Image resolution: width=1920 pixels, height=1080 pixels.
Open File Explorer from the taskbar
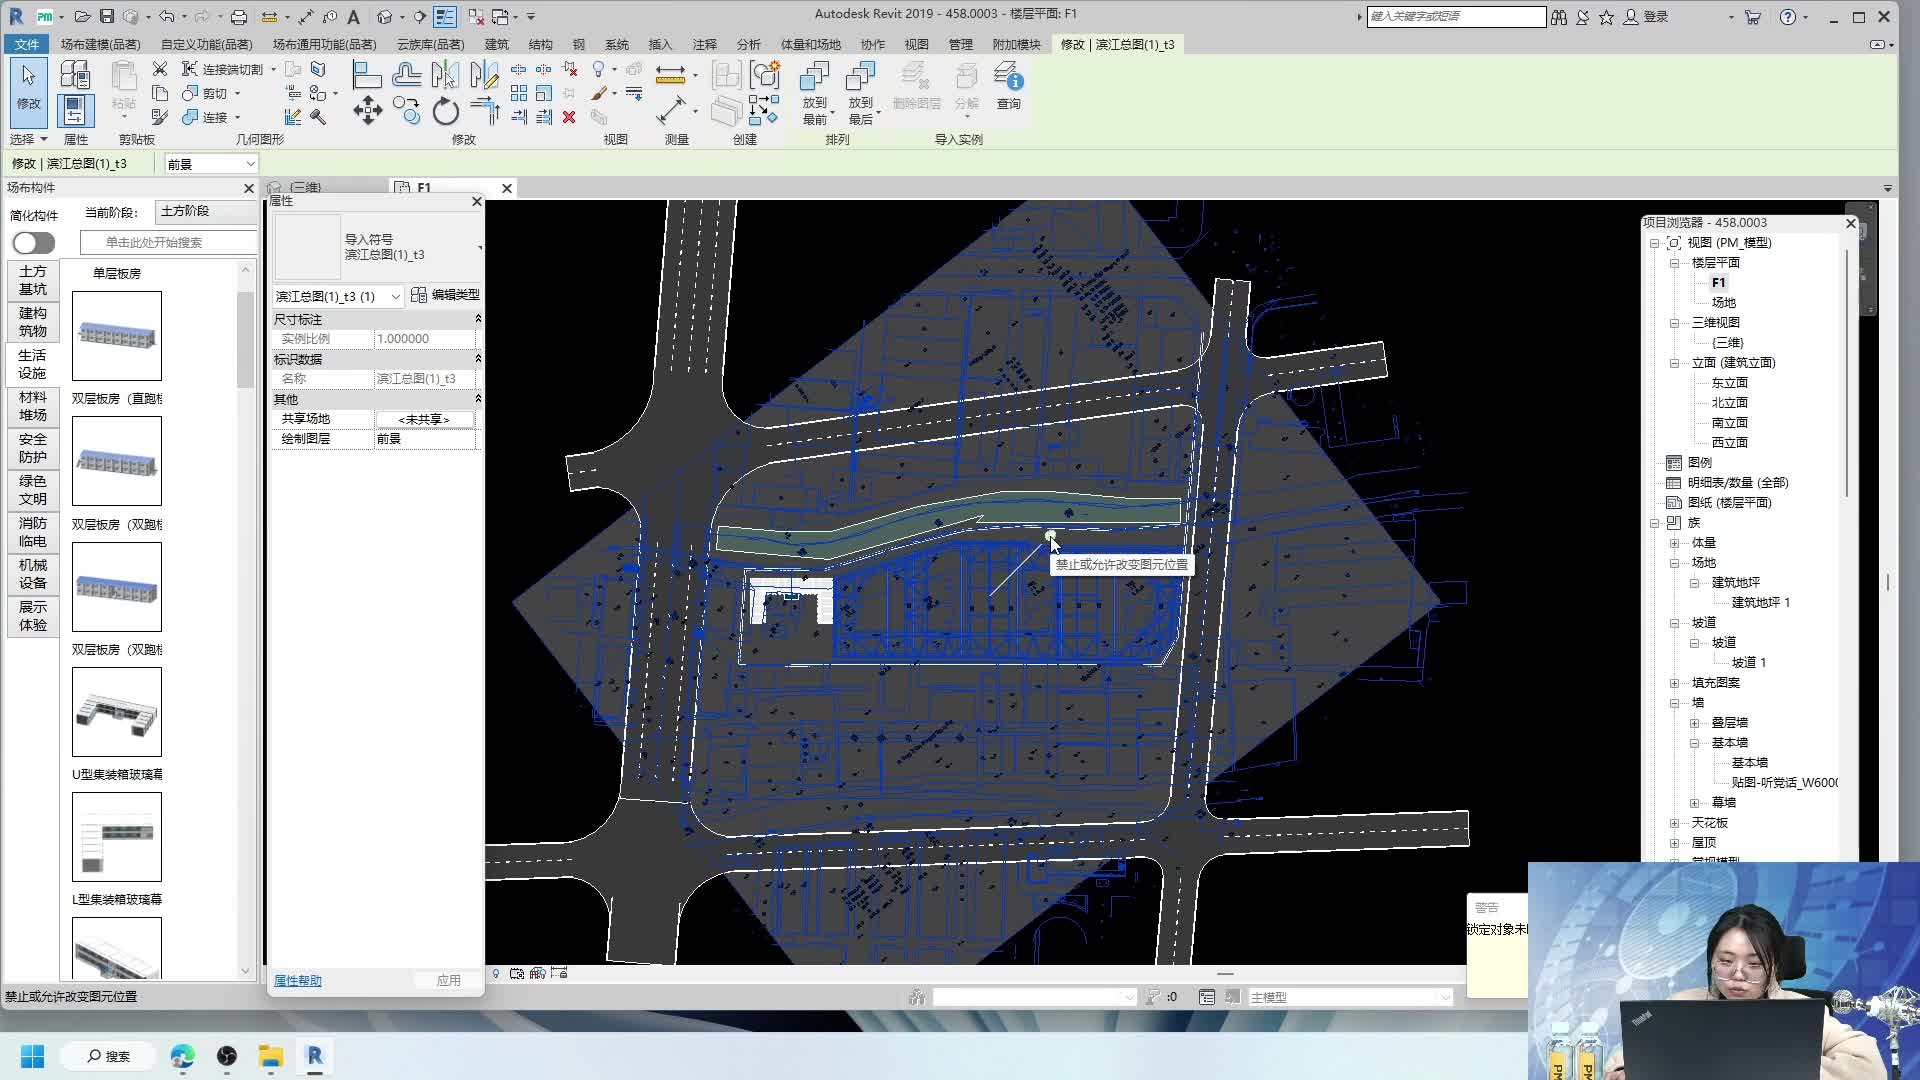coord(271,1056)
